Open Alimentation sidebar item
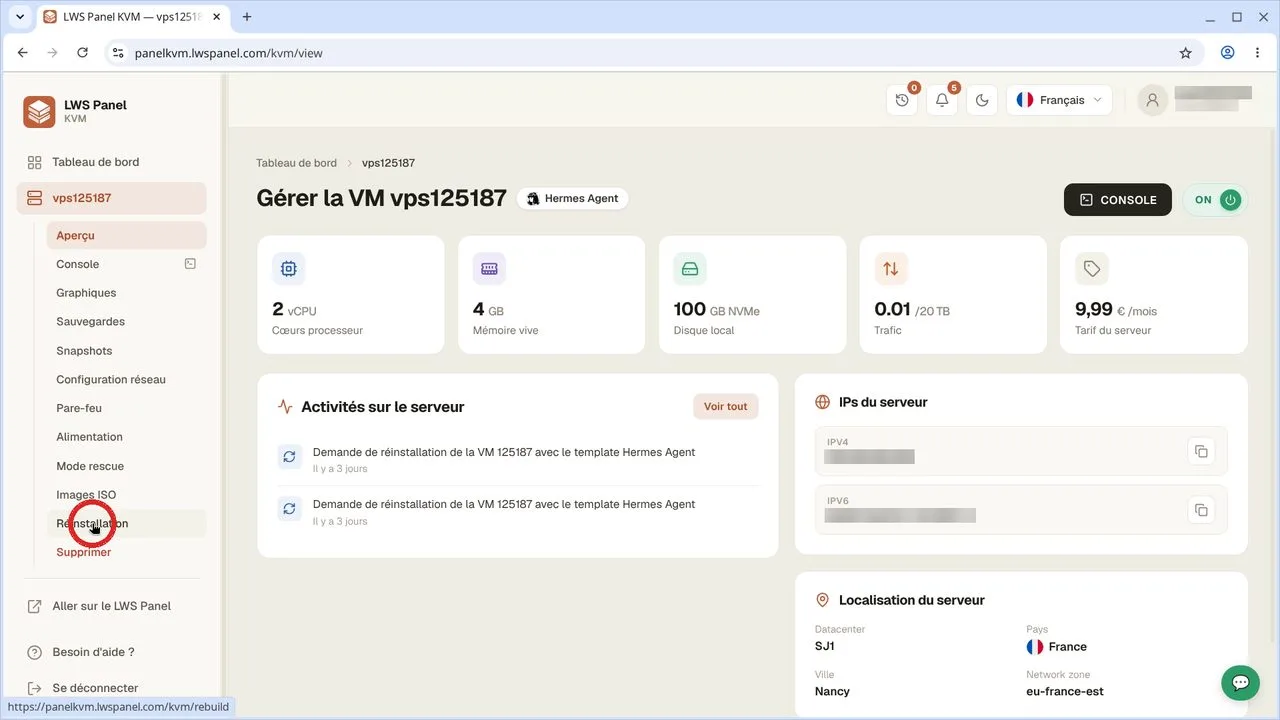The height and width of the screenshot is (720, 1280). (x=126, y=437)
